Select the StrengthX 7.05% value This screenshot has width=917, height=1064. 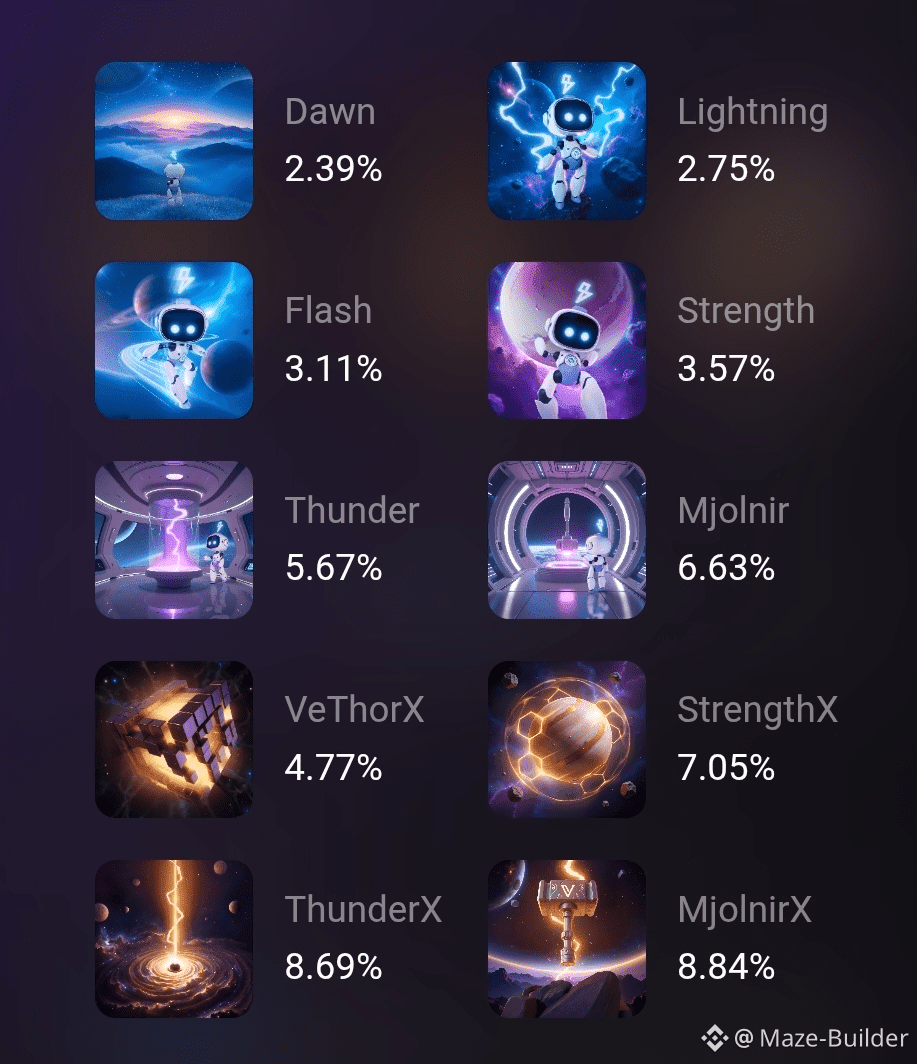[726, 767]
